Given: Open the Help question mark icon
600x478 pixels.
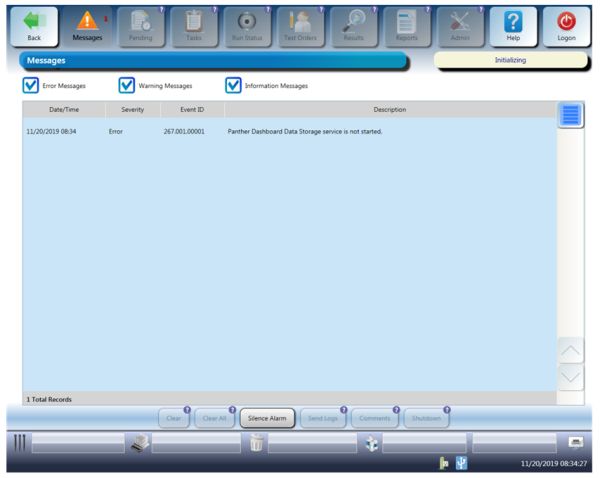Looking at the screenshot, I should tap(513, 21).
